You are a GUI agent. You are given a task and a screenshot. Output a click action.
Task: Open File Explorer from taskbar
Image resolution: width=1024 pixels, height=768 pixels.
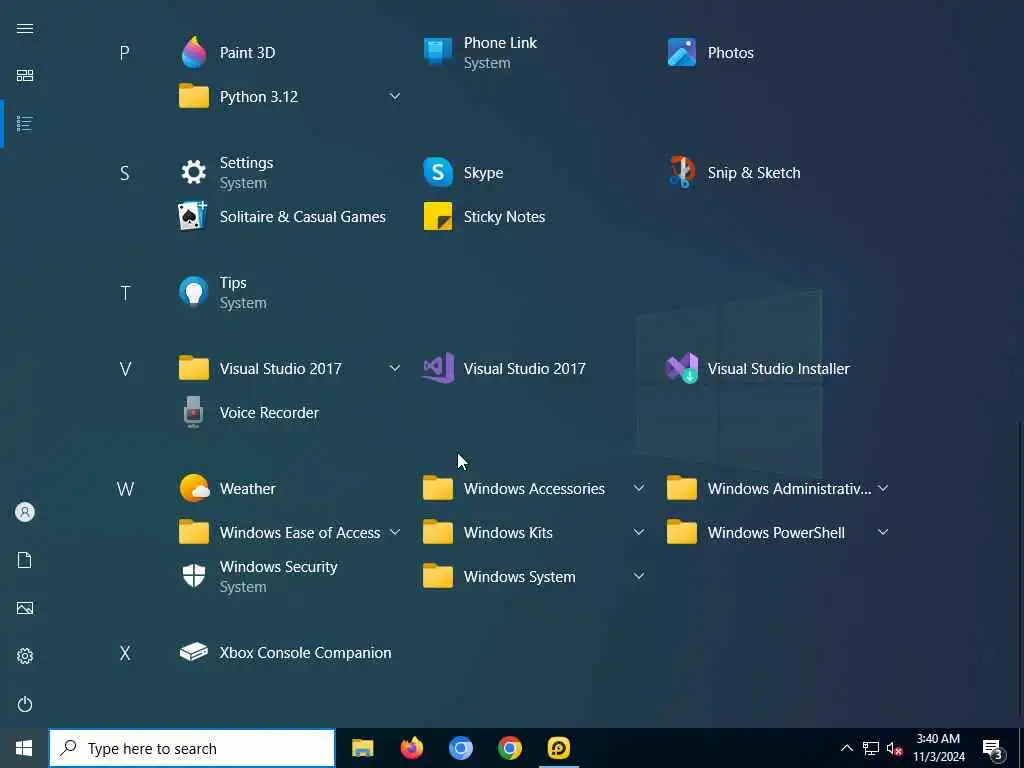point(362,748)
